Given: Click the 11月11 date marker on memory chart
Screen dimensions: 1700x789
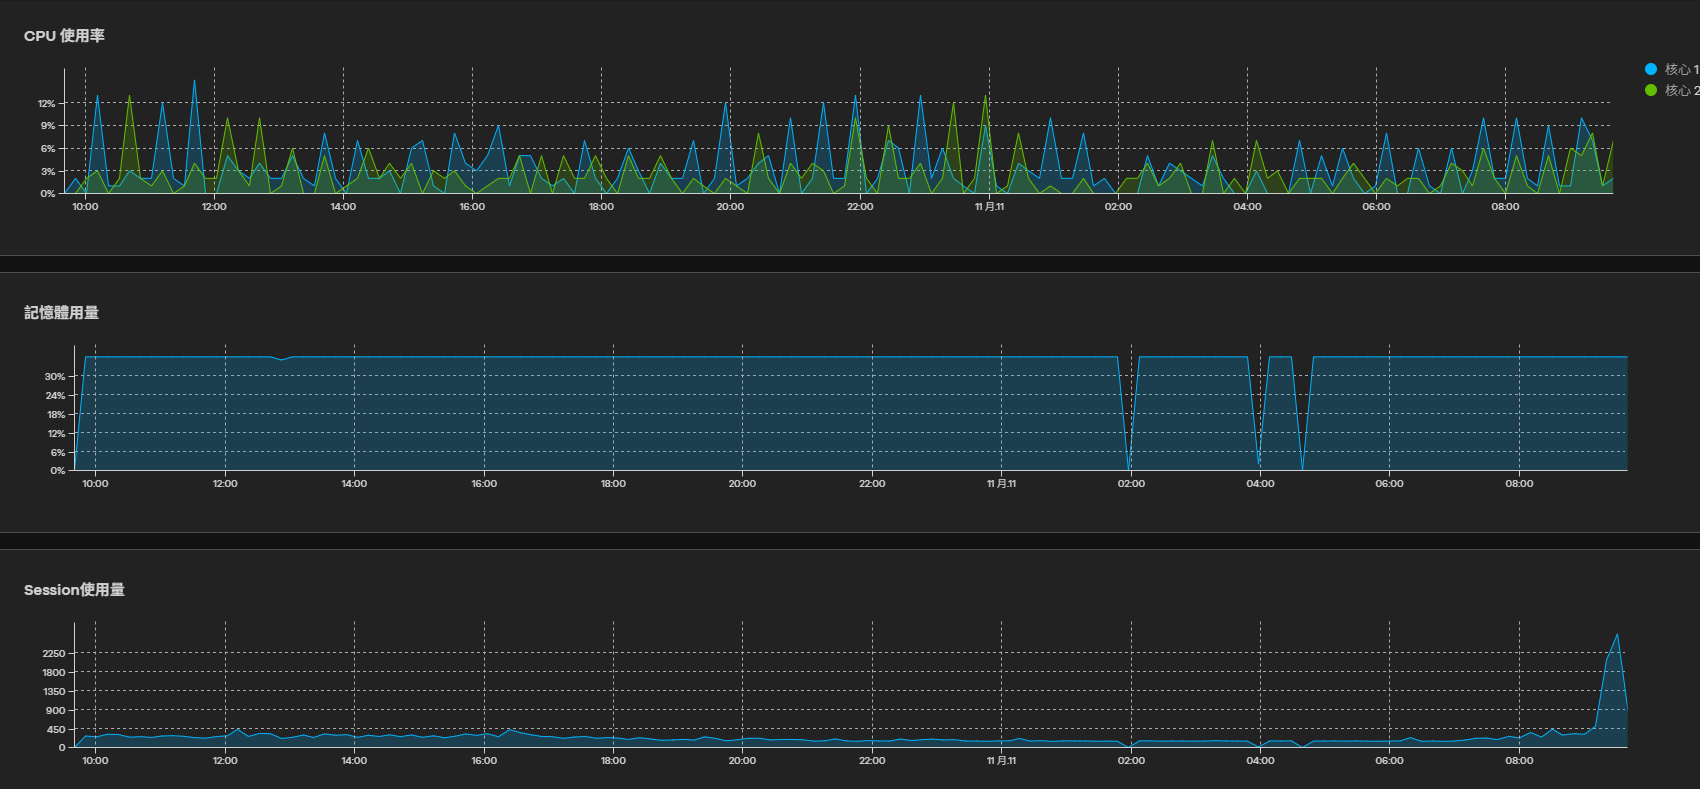Looking at the screenshot, I should tap(1001, 484).
